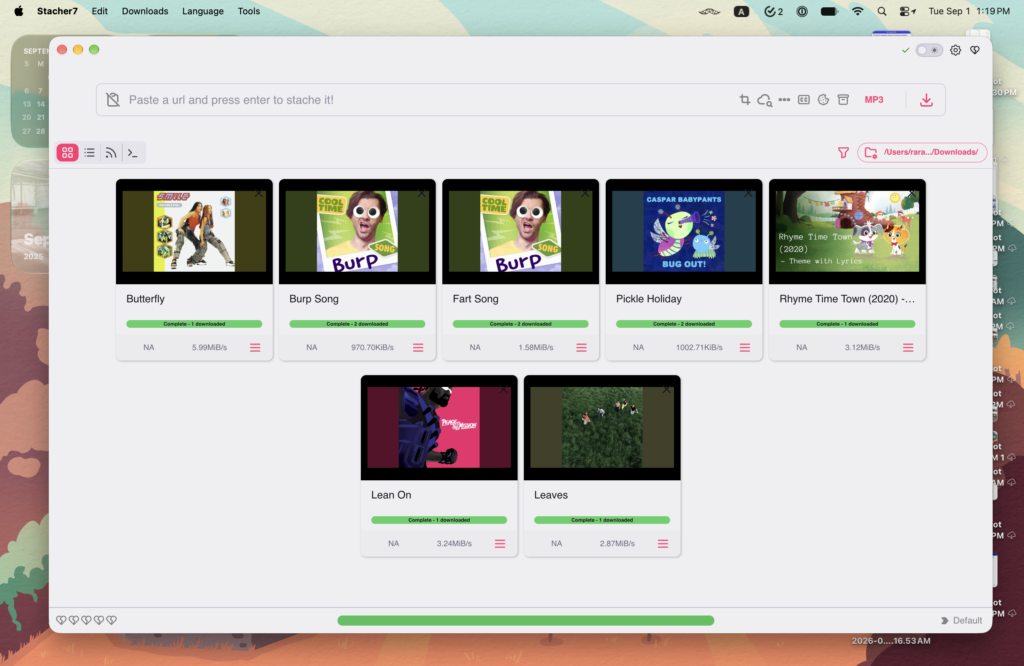The width and height of the screenshot is (1024, 666).
Task: Open Spotlight search in menu bar
Action: tap(882, 11)
